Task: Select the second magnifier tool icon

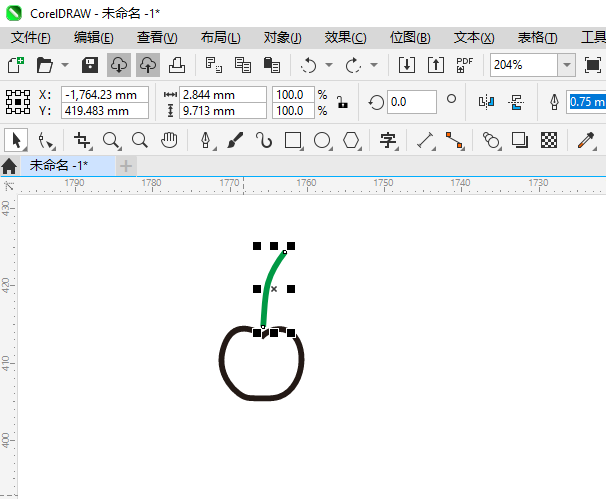Action: point(140,140)
